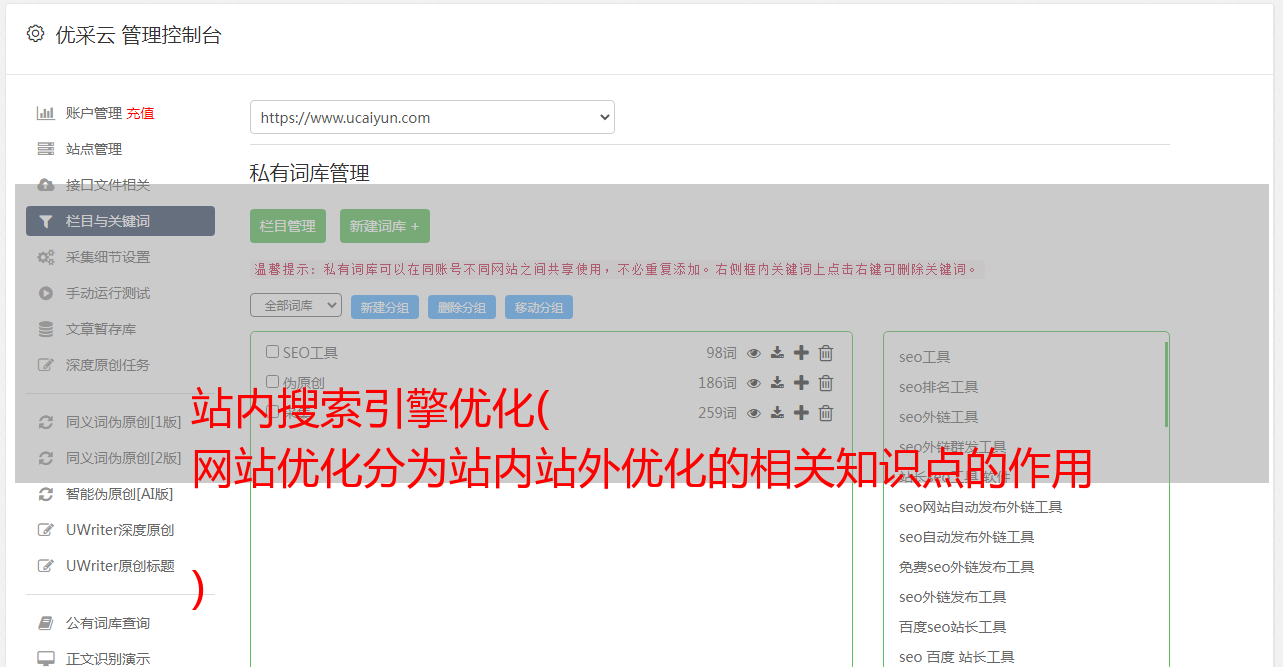Check the 伪原创 library checkbox
Screen dimensions: 1283x667
[272, 382]
